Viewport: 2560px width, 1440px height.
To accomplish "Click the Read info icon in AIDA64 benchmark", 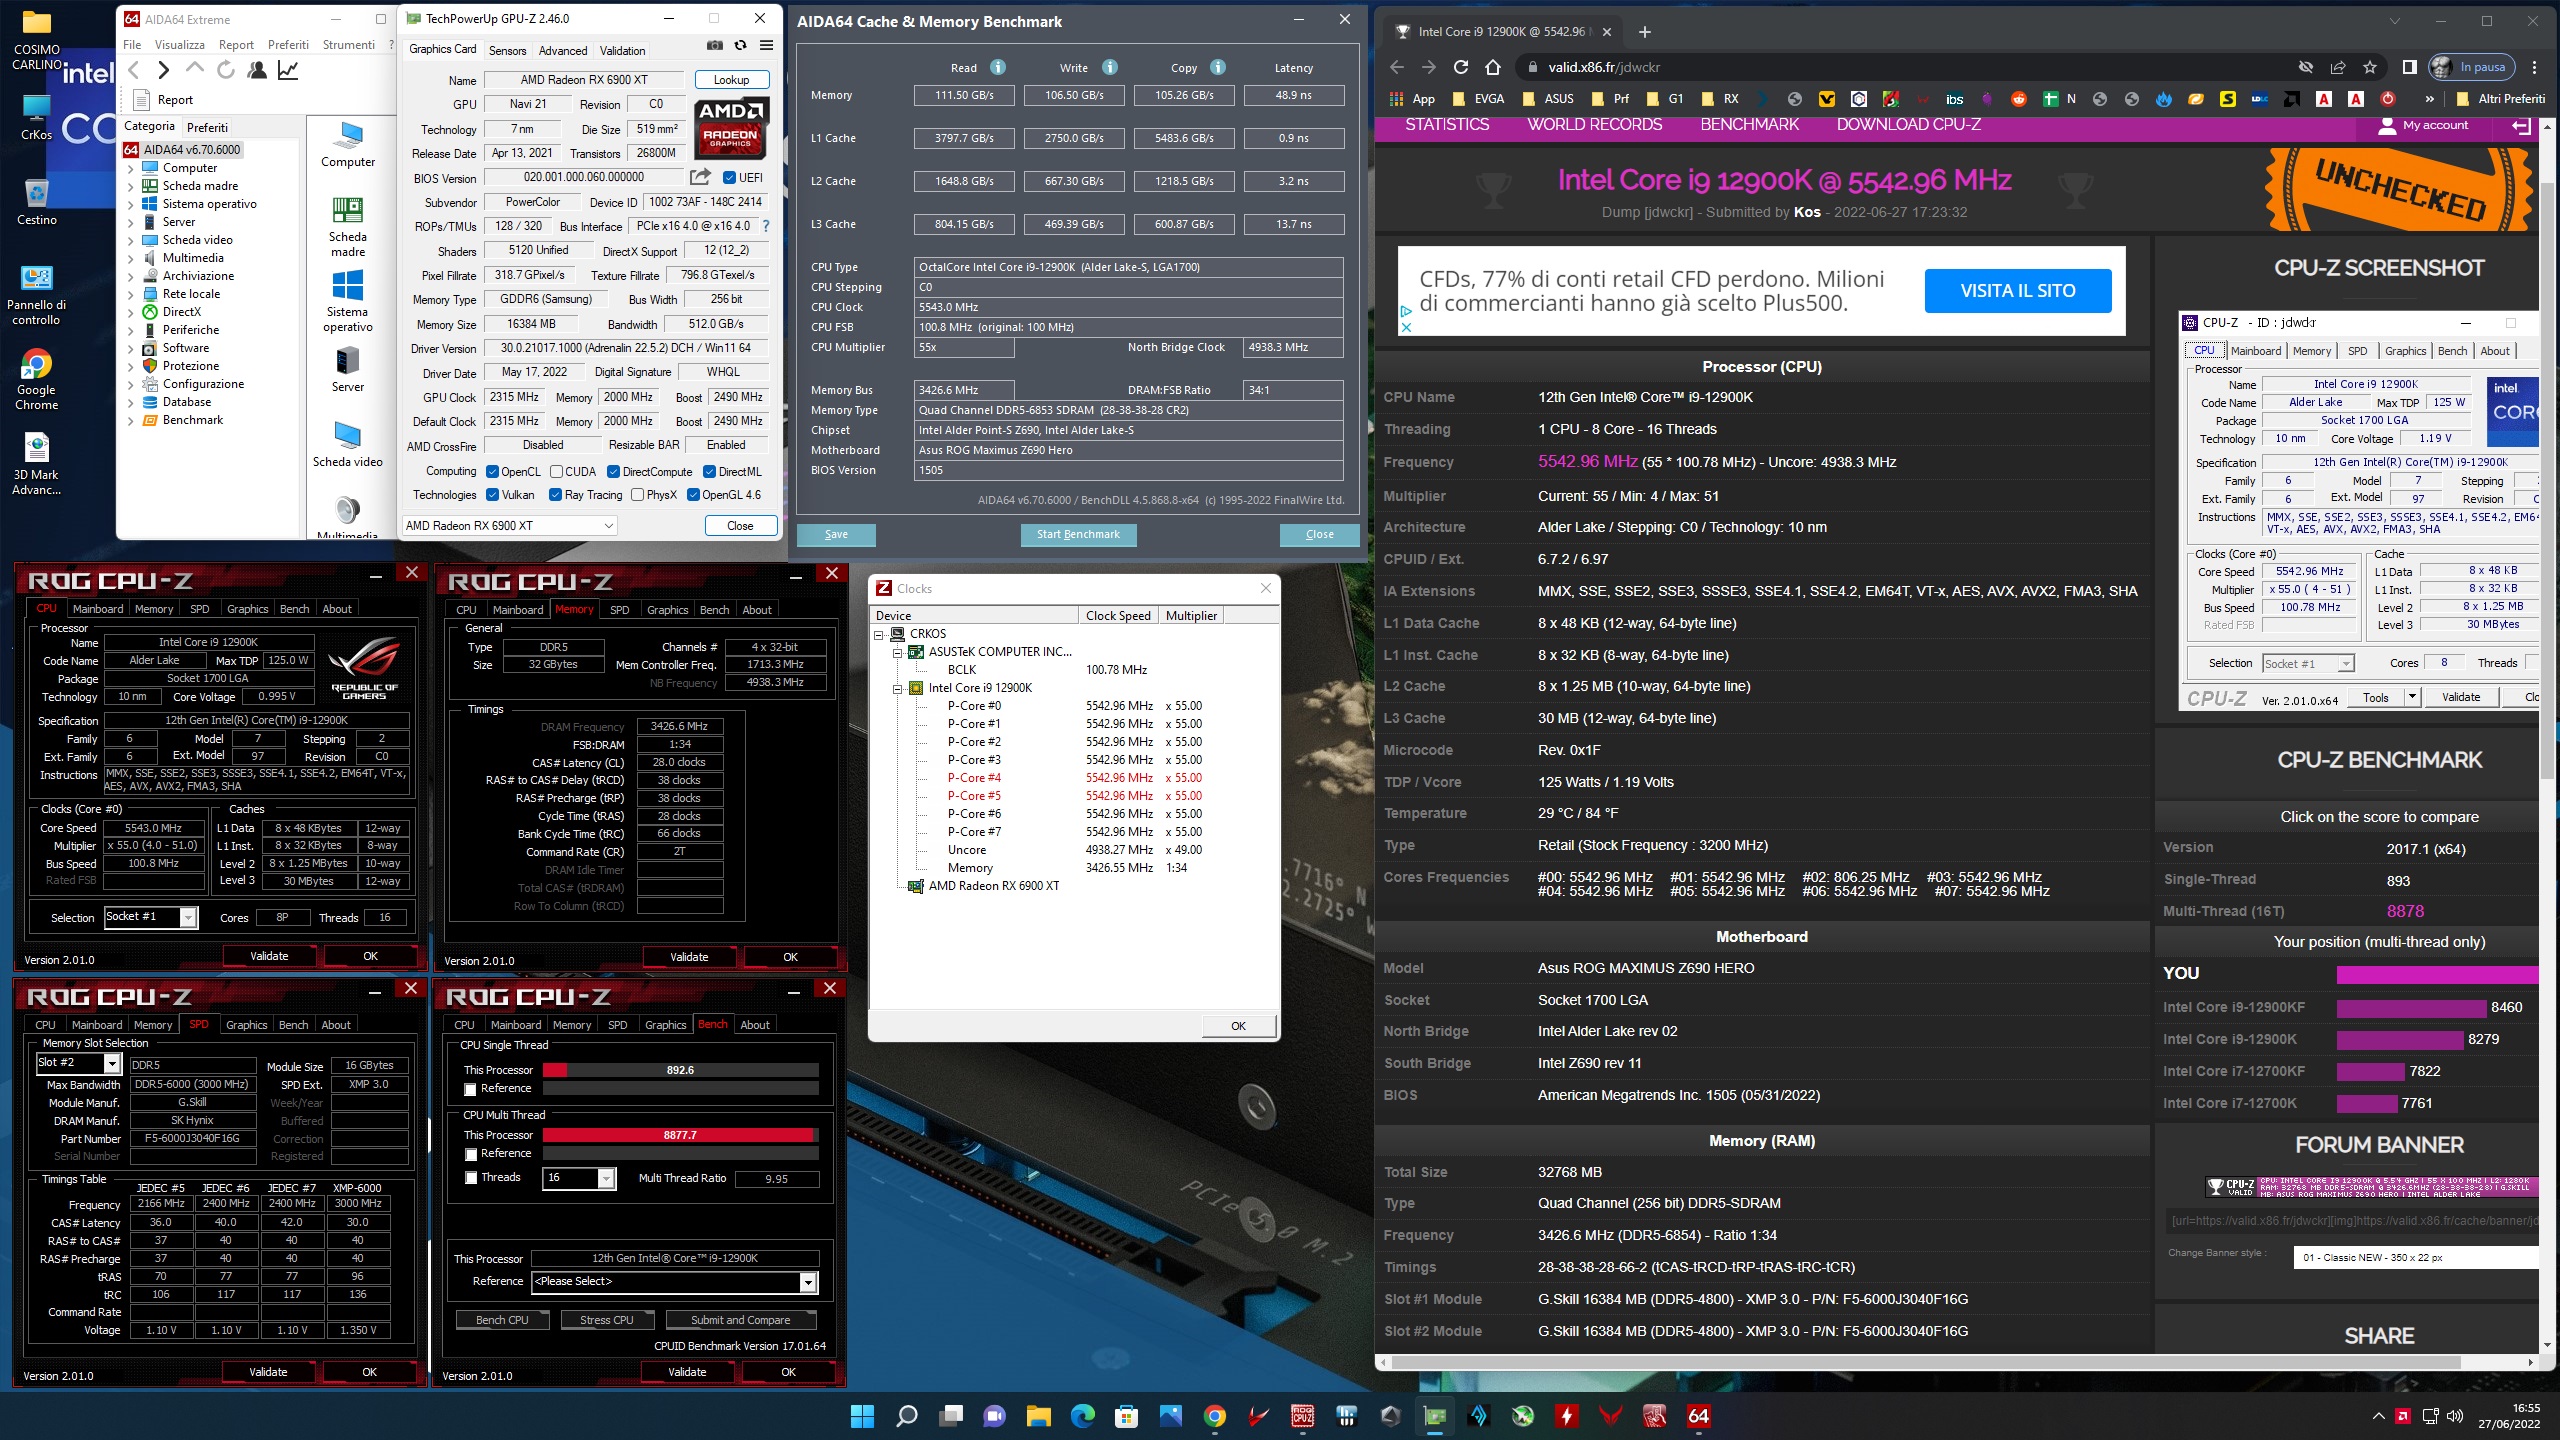I will click(997, 67).
